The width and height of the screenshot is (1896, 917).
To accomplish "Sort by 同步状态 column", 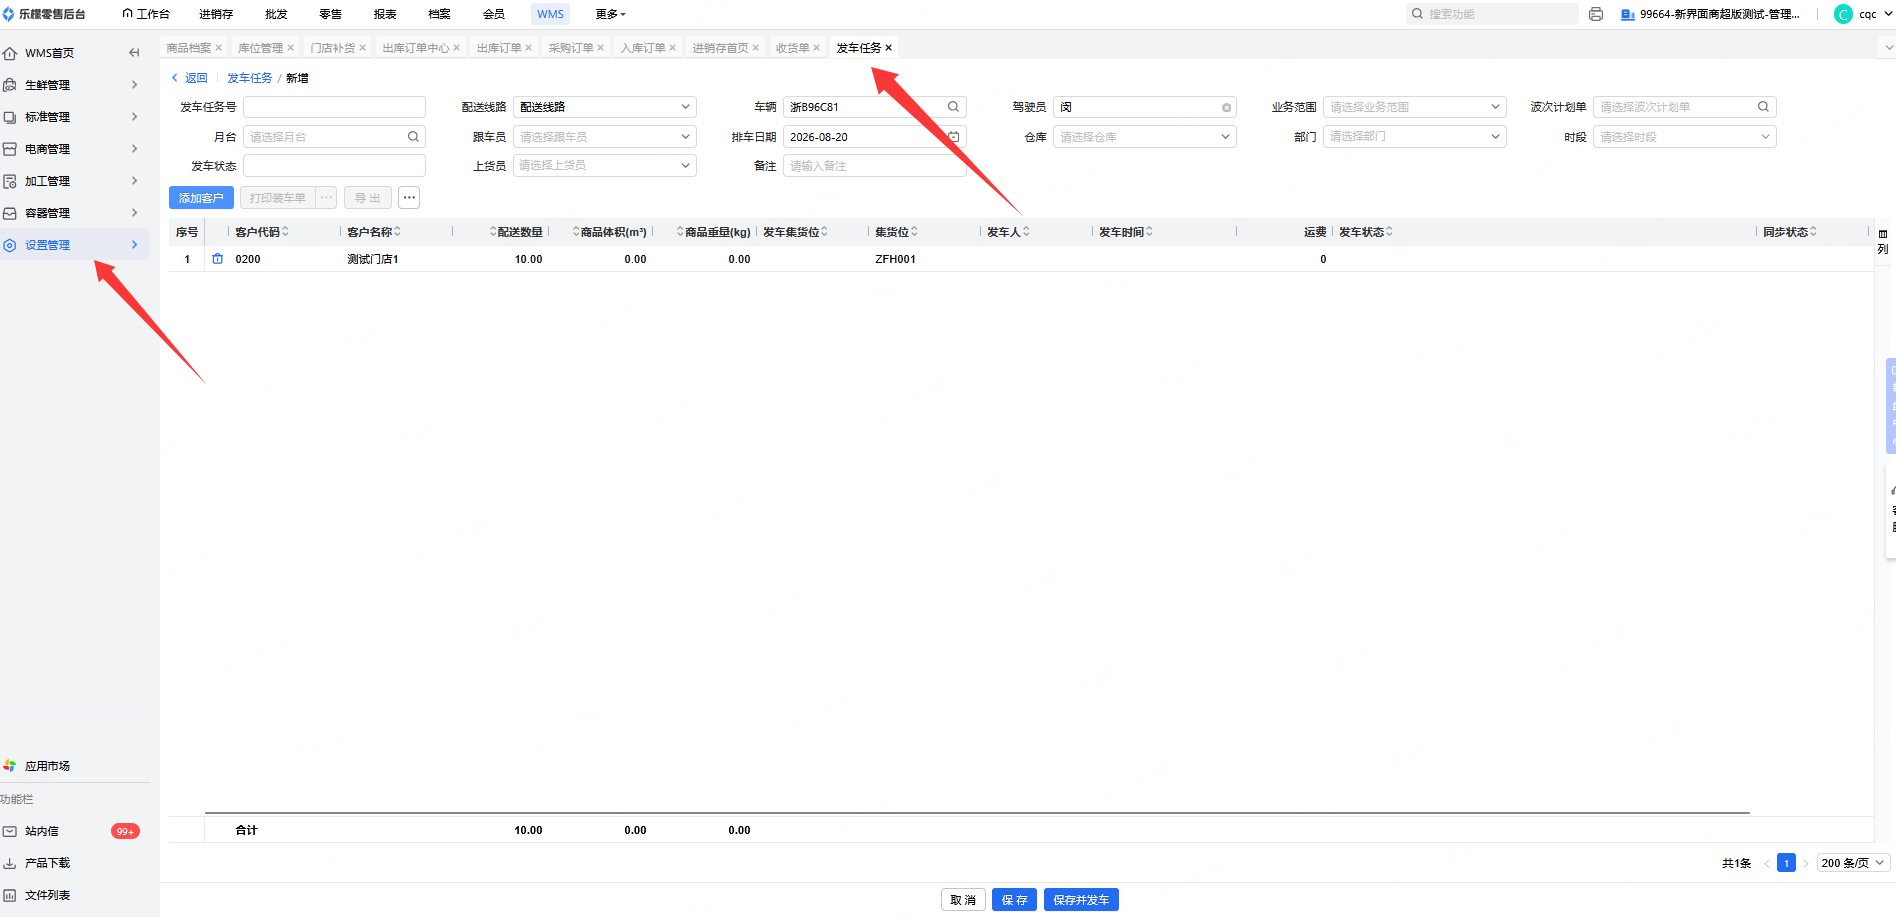I will 1813,232.
